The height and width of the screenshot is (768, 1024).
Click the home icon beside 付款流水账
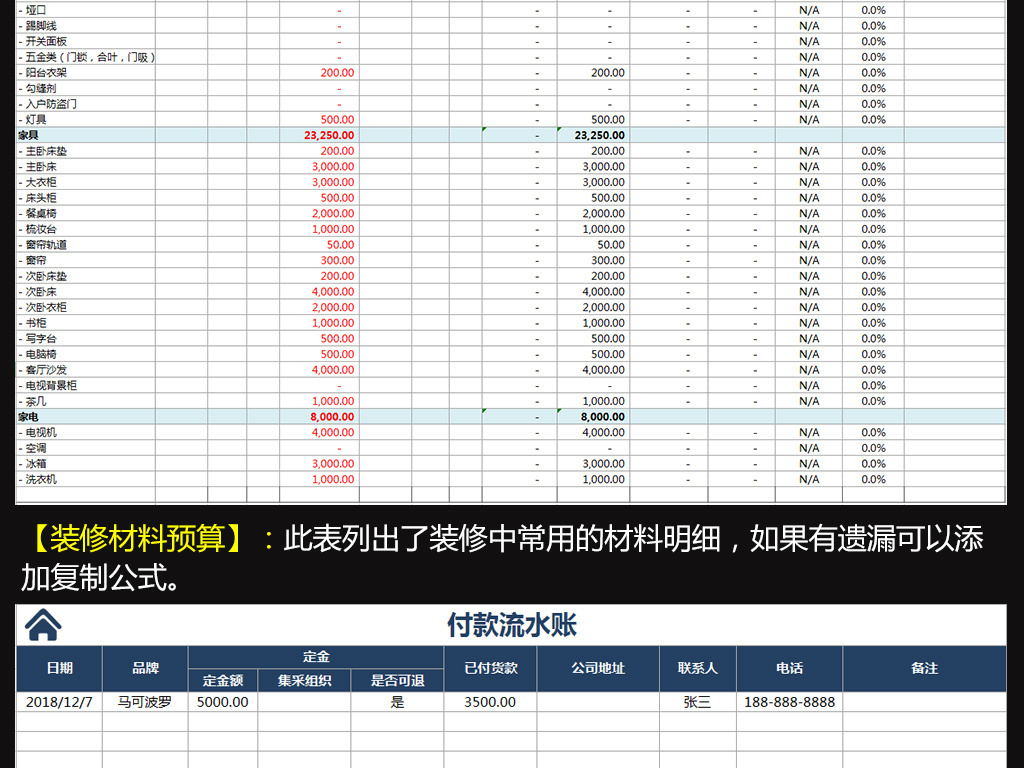coord(43,625)
